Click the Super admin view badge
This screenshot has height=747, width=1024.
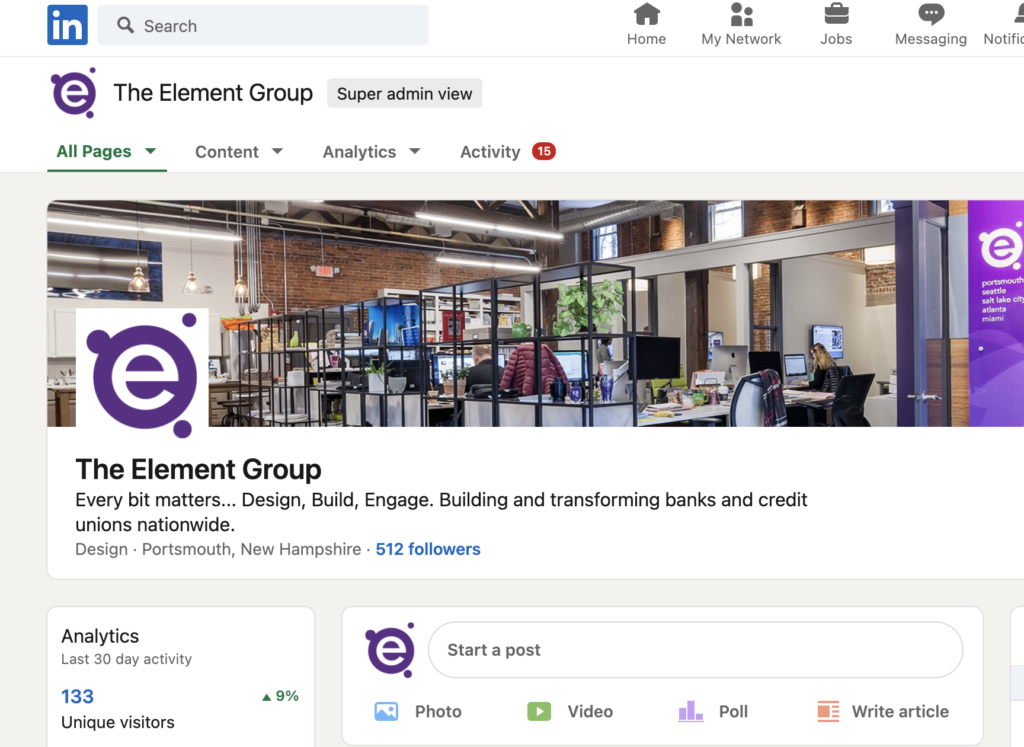click(404, 93)
